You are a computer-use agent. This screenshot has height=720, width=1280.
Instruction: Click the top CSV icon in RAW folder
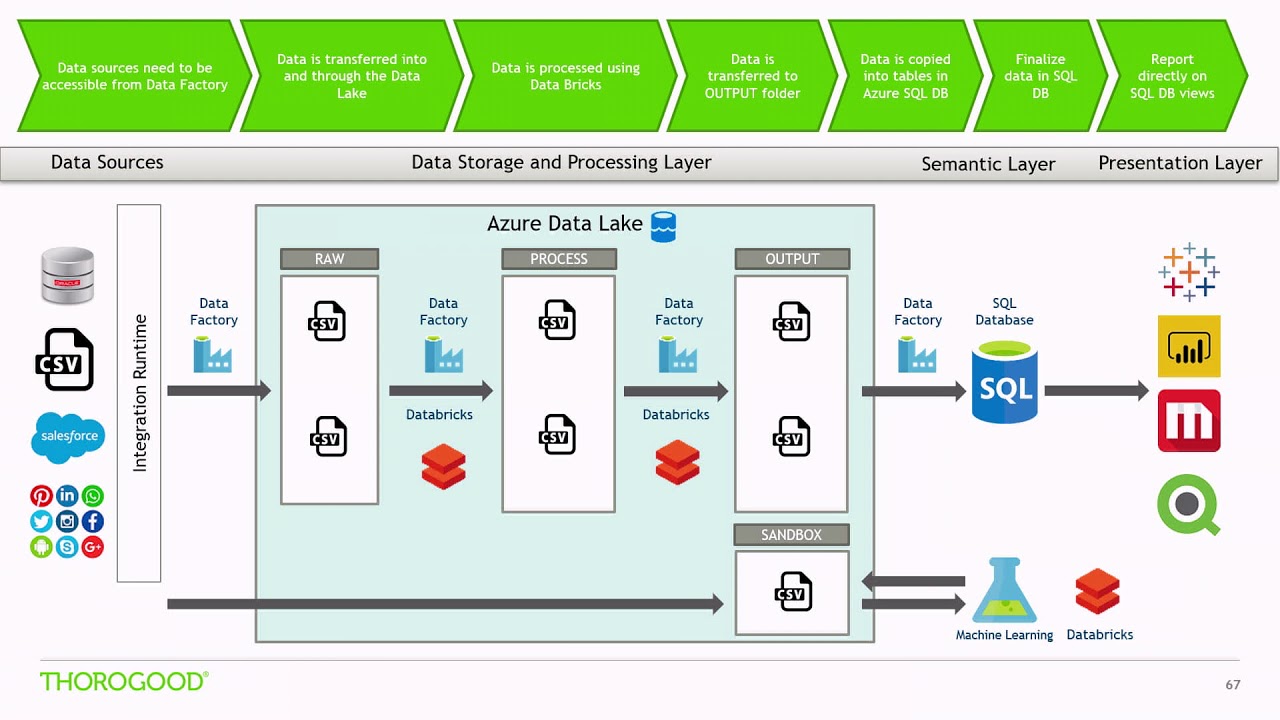(327, 321)
